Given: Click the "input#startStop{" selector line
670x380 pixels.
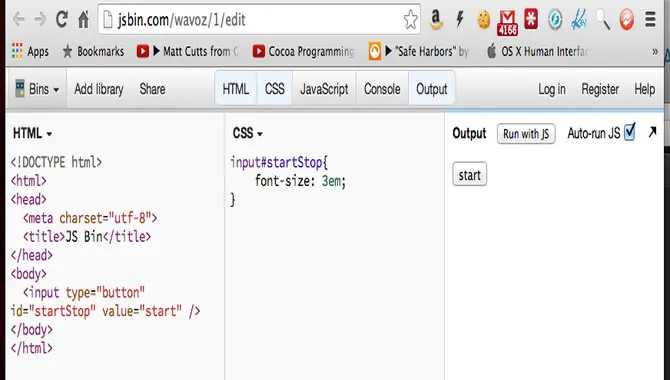Looking at the screenshot, I should pos(279,162).
